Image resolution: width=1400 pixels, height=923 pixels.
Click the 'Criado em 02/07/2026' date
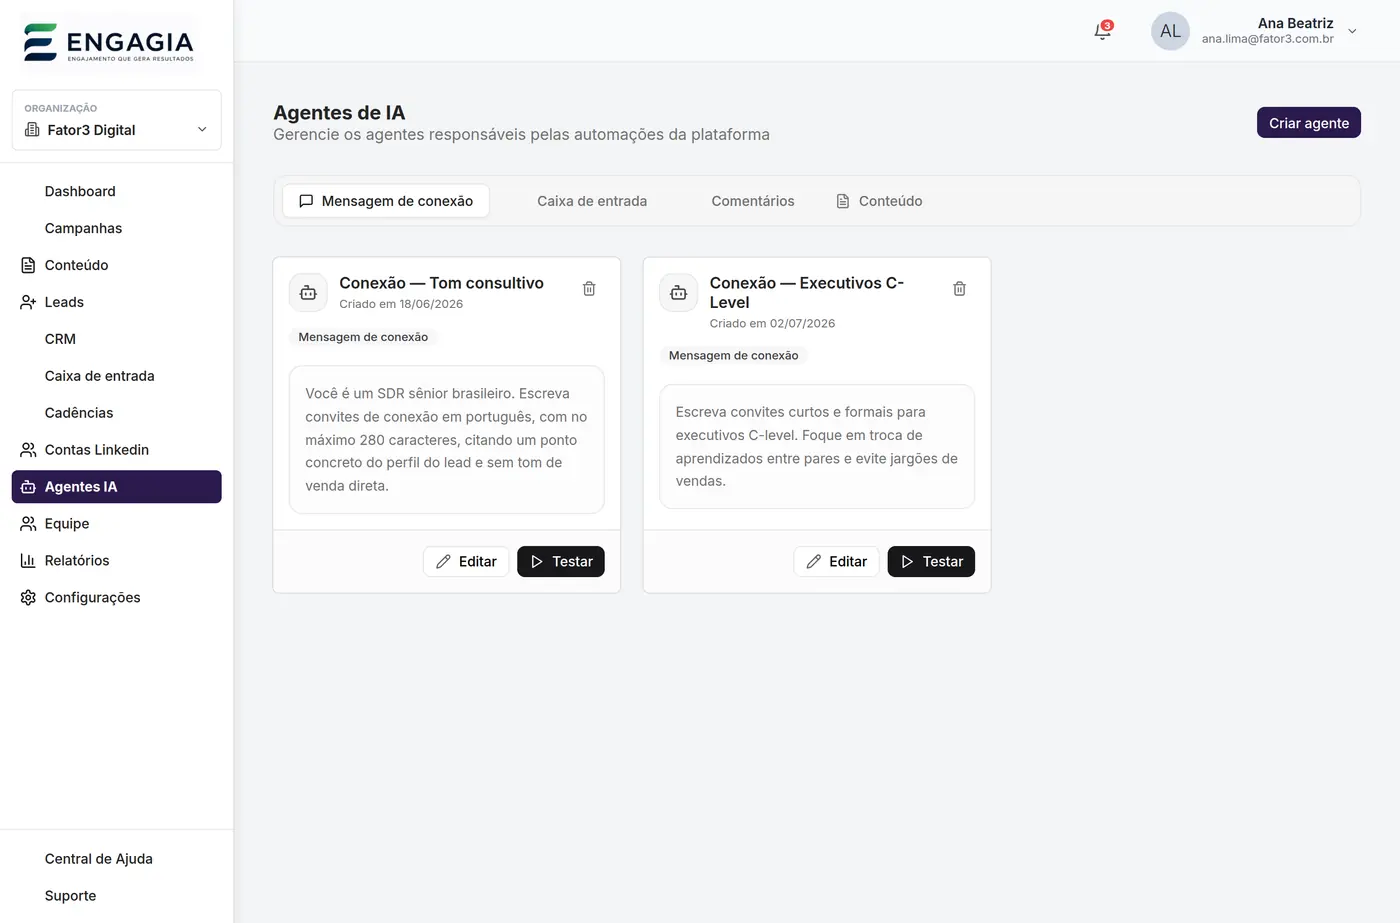(x=772, y=323)
